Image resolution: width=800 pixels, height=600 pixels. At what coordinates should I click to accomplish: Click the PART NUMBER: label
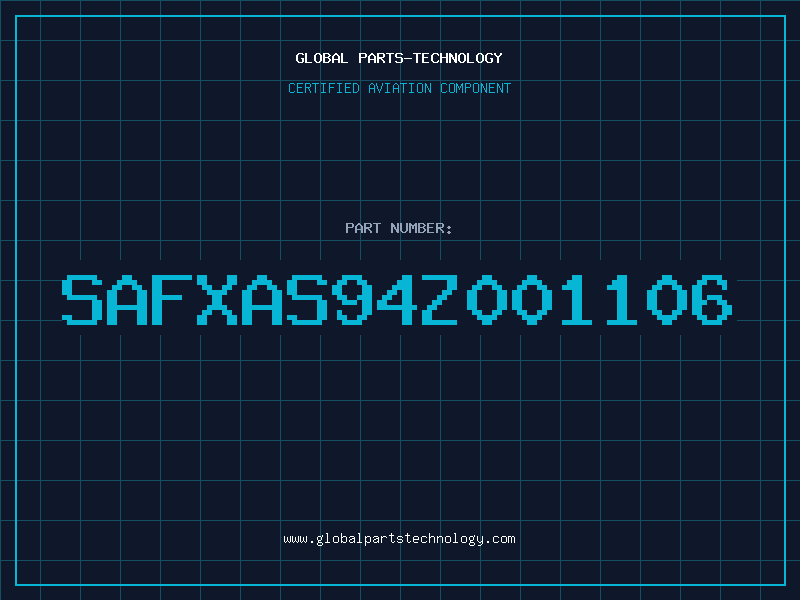(399, 228)
